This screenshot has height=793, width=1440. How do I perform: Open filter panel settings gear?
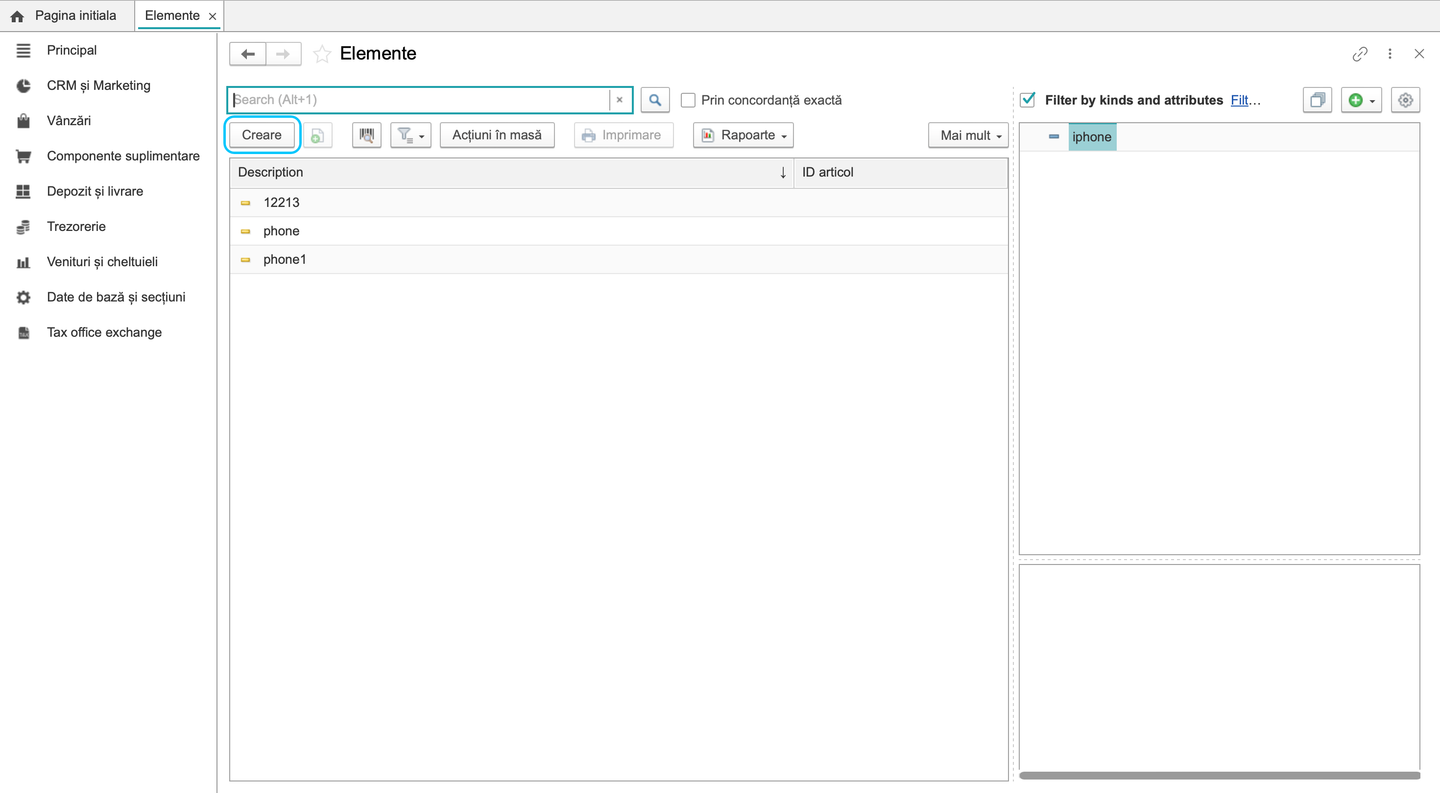[x=1406, y=100]
